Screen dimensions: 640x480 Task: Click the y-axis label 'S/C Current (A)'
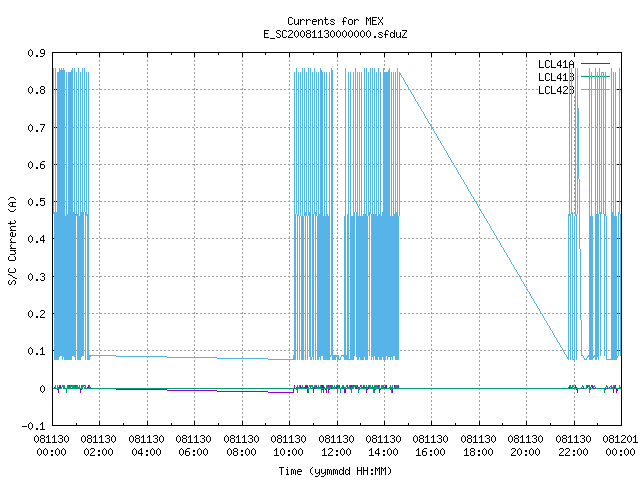click(x=13, y=240)
